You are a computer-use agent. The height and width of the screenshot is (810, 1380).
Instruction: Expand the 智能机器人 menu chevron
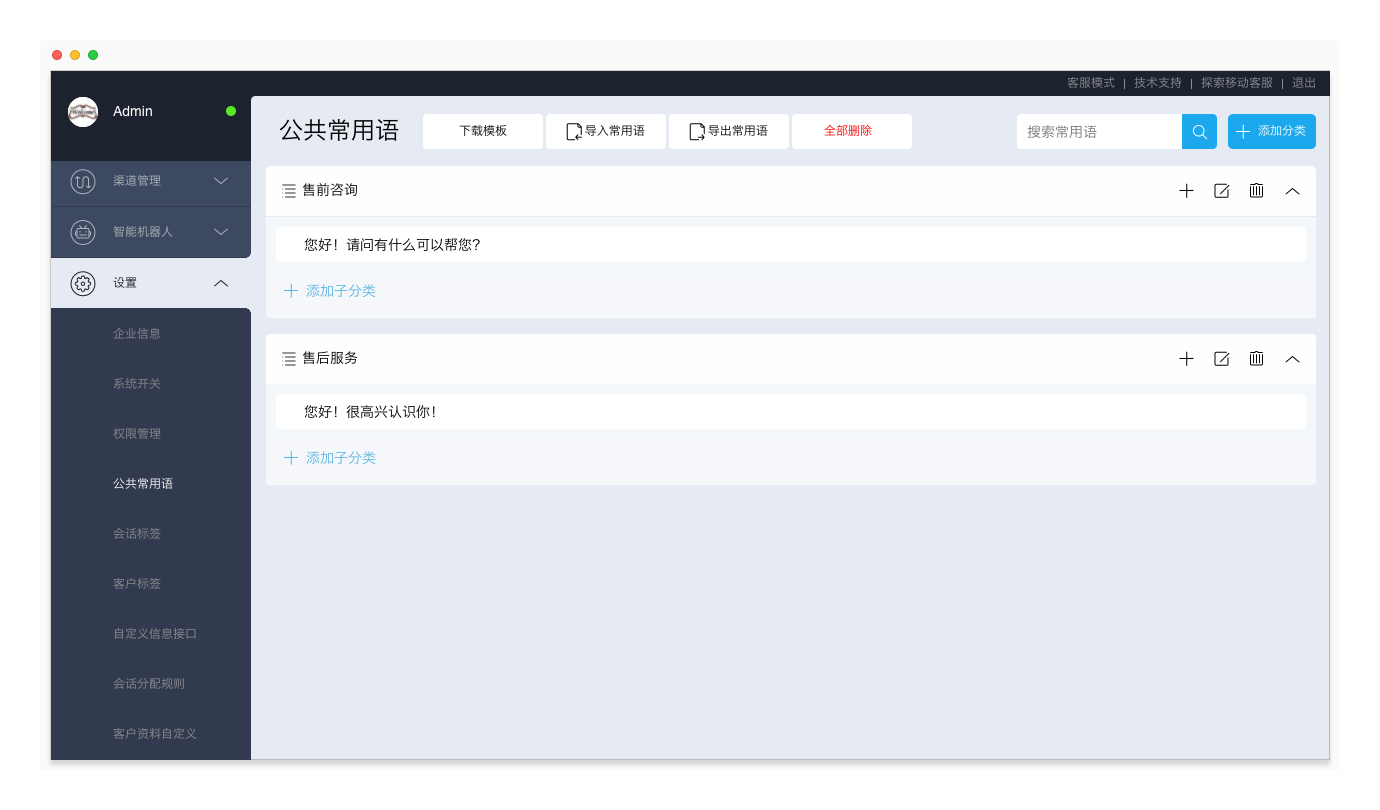click(221, 232)
